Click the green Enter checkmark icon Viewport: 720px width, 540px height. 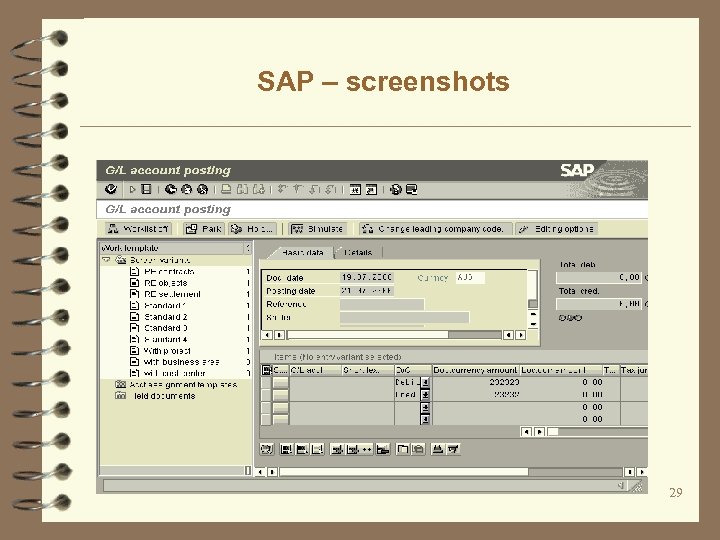(x=111, y=189)
